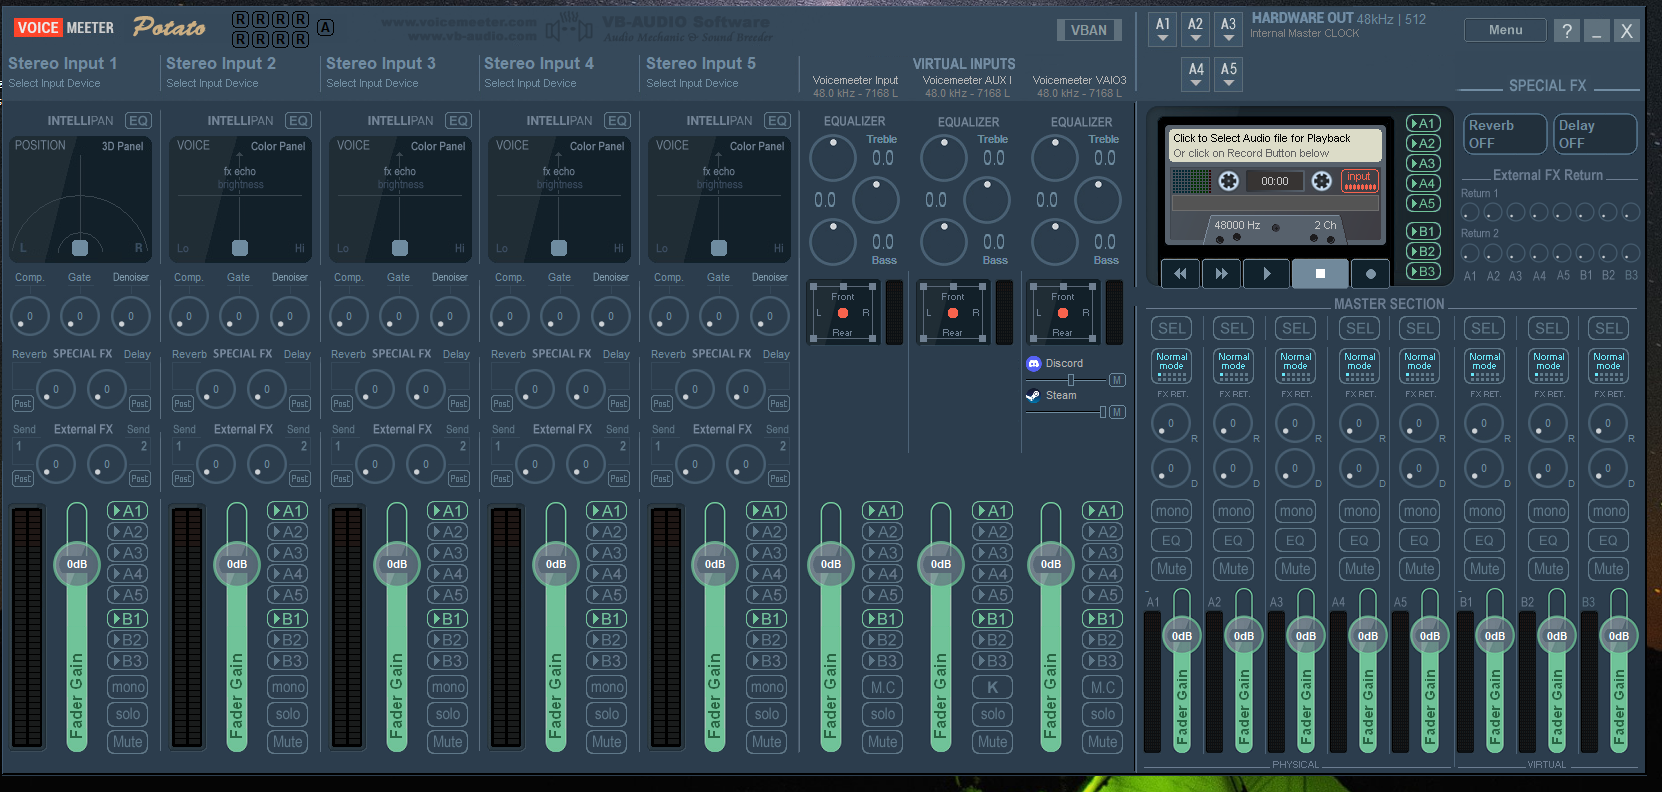Open the main Menu
Viewport: 1662px width, 792px height.
[x=1505, y=30]
